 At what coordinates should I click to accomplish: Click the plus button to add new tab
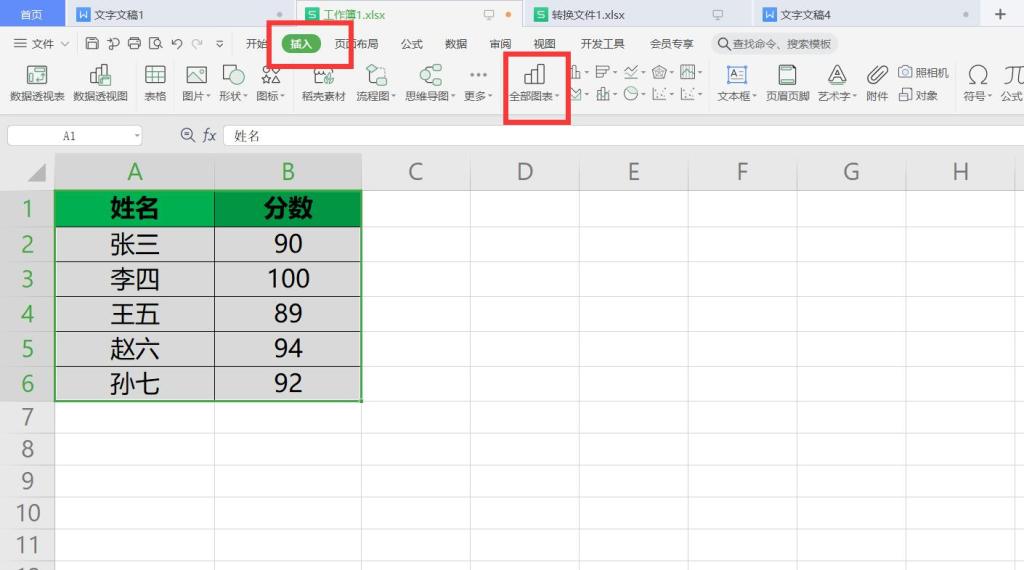1000,14
